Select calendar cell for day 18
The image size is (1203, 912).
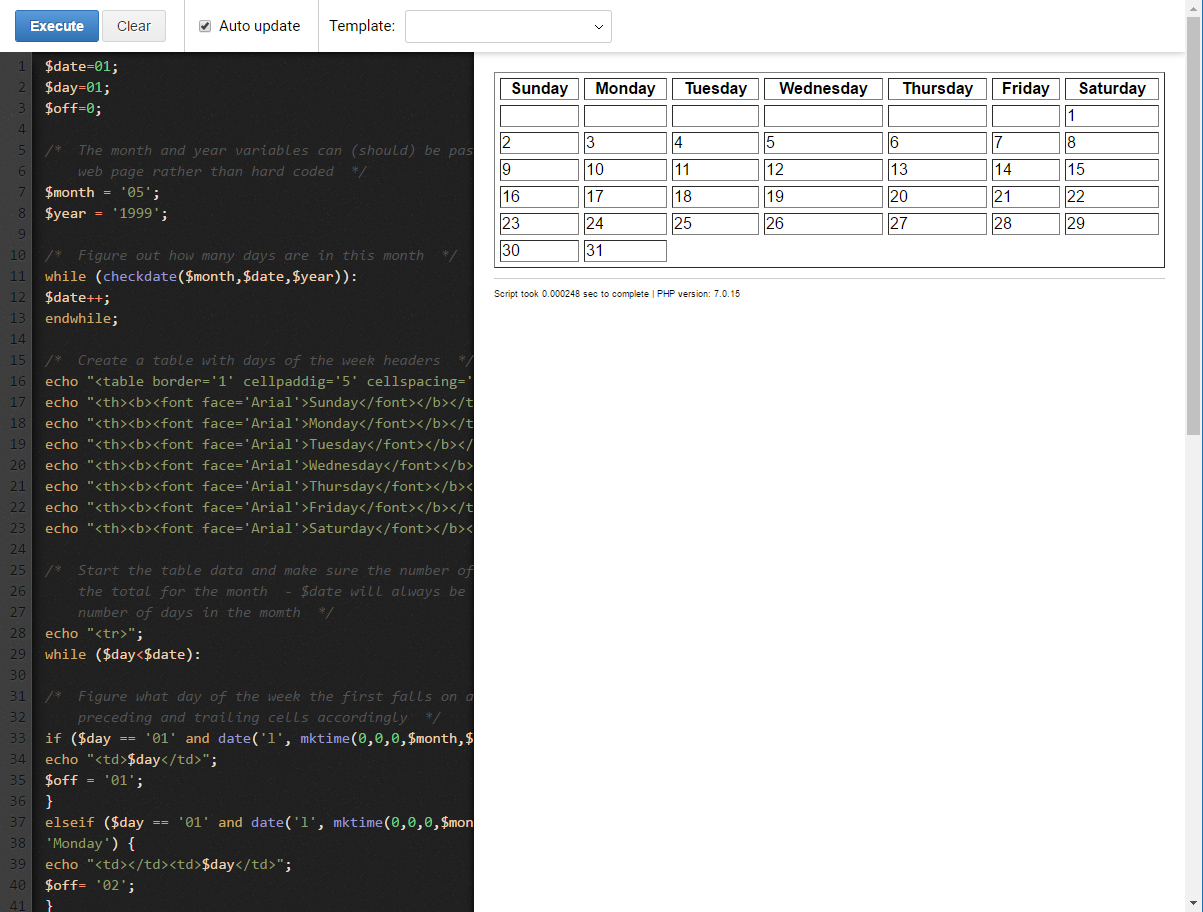point(715,197)
